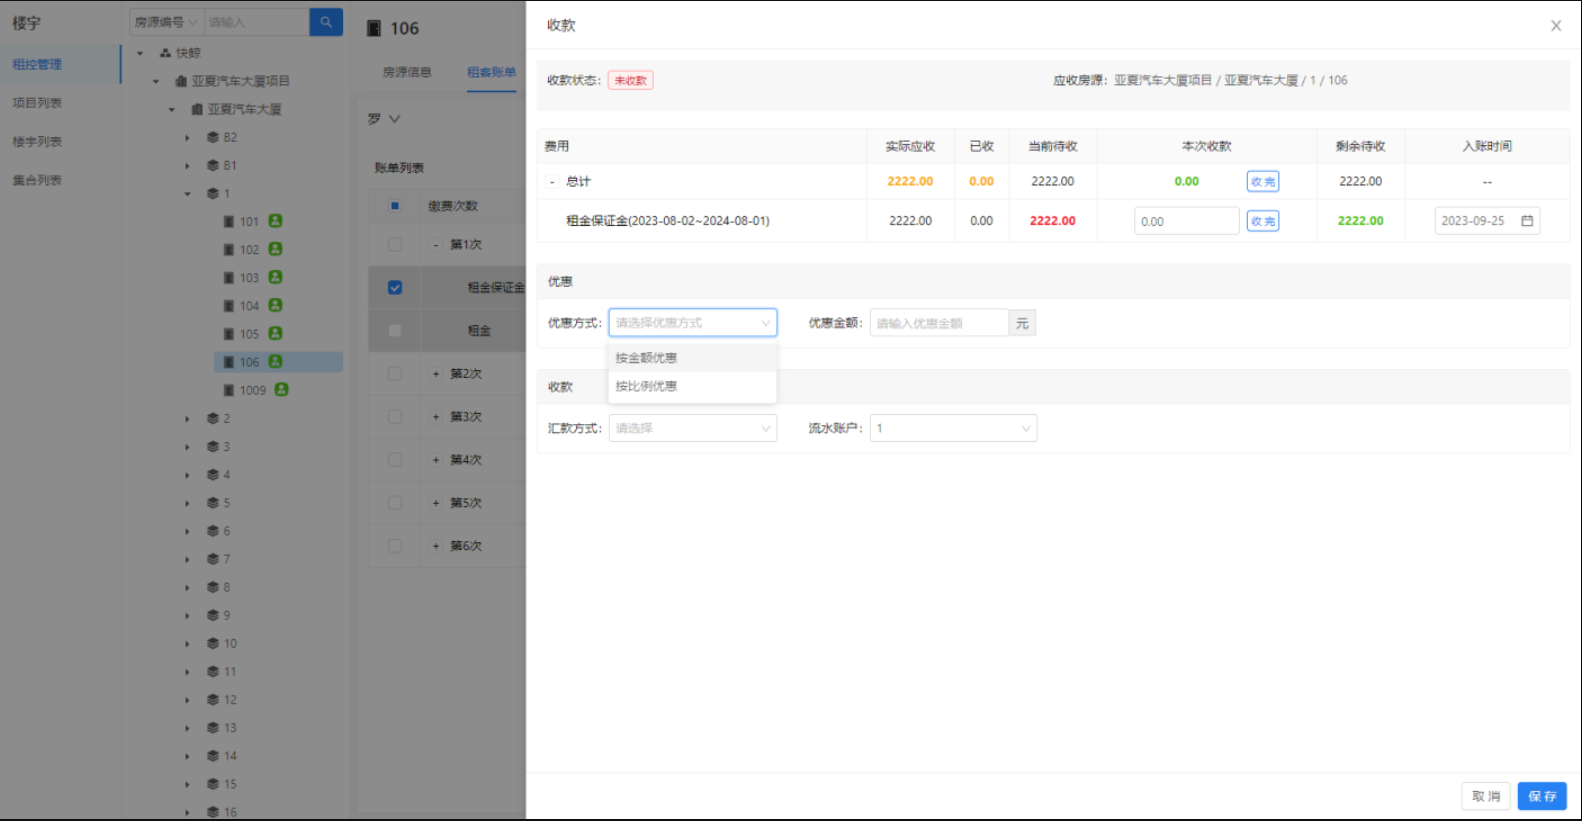Image resolution: width=1582 pixels, height=821 pixels.
Task: Click the B2 floor layers icon
Action: [x=213, y=137]
